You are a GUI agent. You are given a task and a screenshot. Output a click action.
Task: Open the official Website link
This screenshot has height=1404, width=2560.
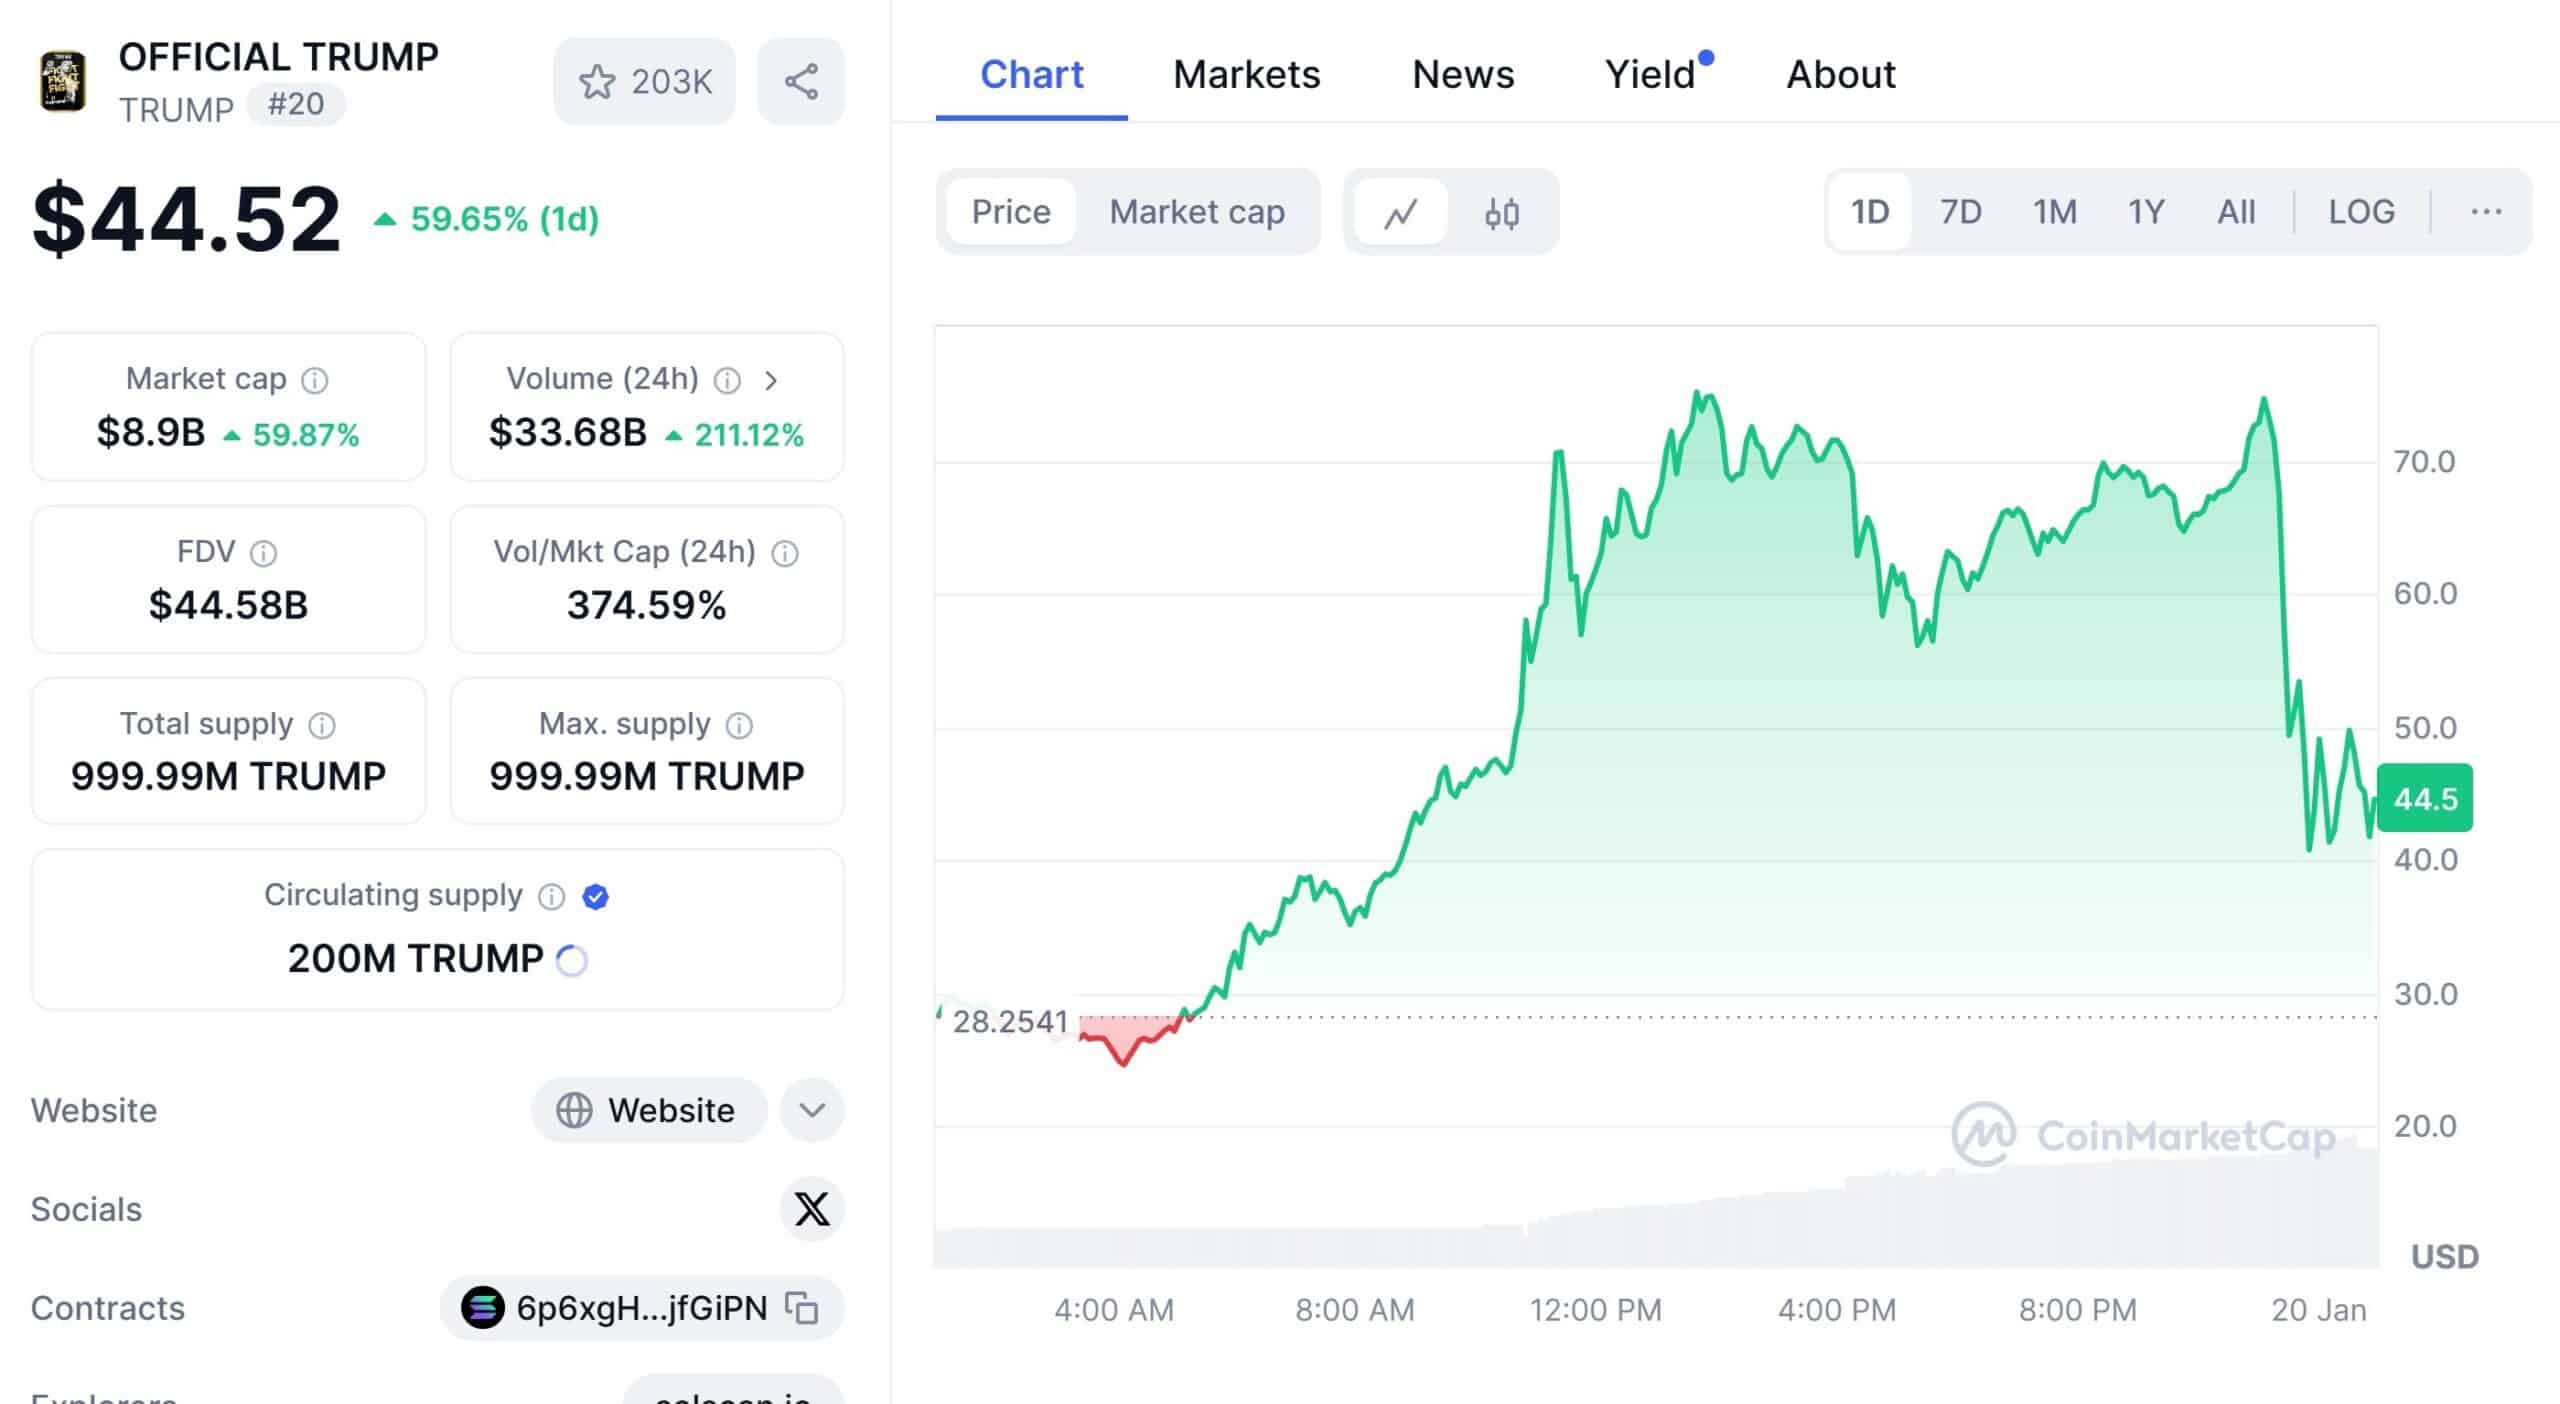click(x=649, y=1110)
